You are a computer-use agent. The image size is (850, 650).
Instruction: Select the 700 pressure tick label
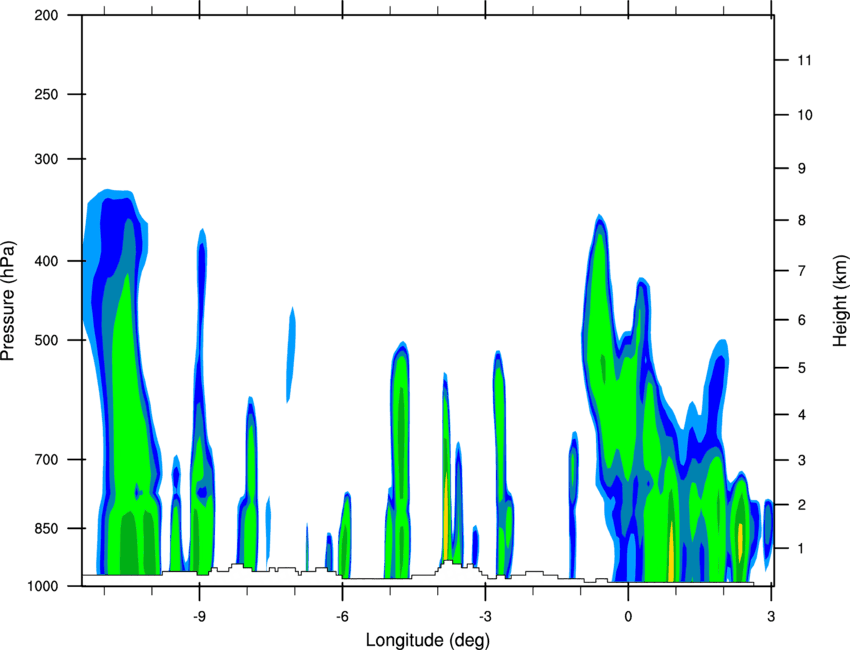coord(46,460)
